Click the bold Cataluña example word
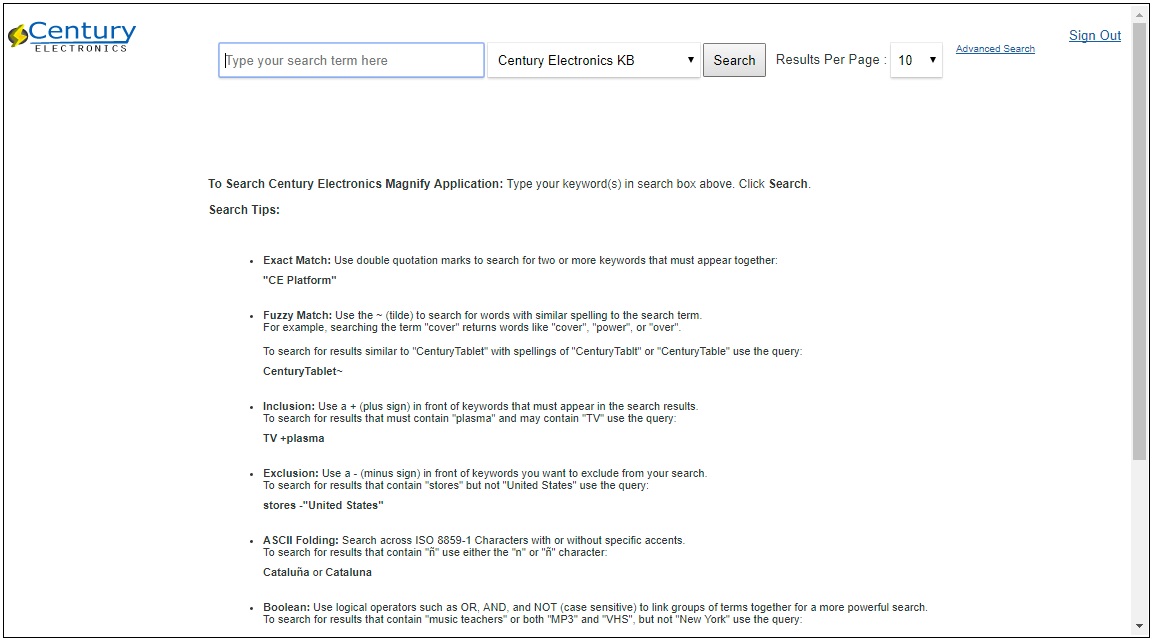The height and width of the screenshot is (641, 1153). click(286, 572)
